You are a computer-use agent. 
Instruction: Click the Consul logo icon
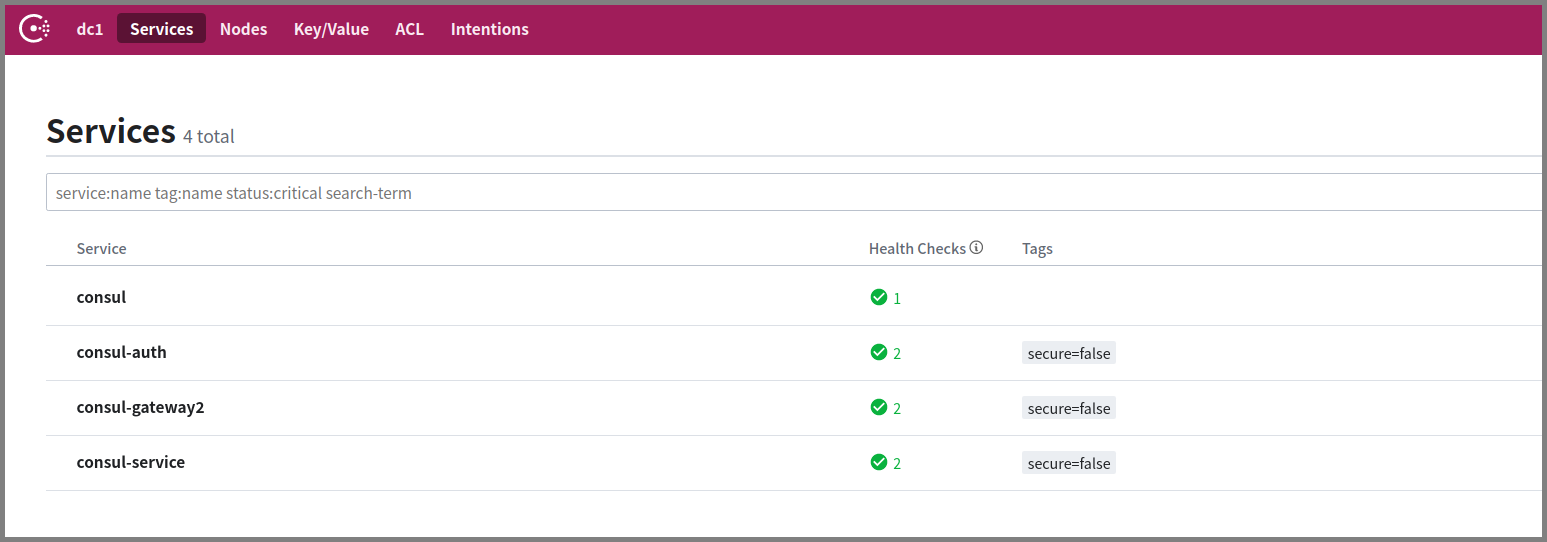pos(35,29)
